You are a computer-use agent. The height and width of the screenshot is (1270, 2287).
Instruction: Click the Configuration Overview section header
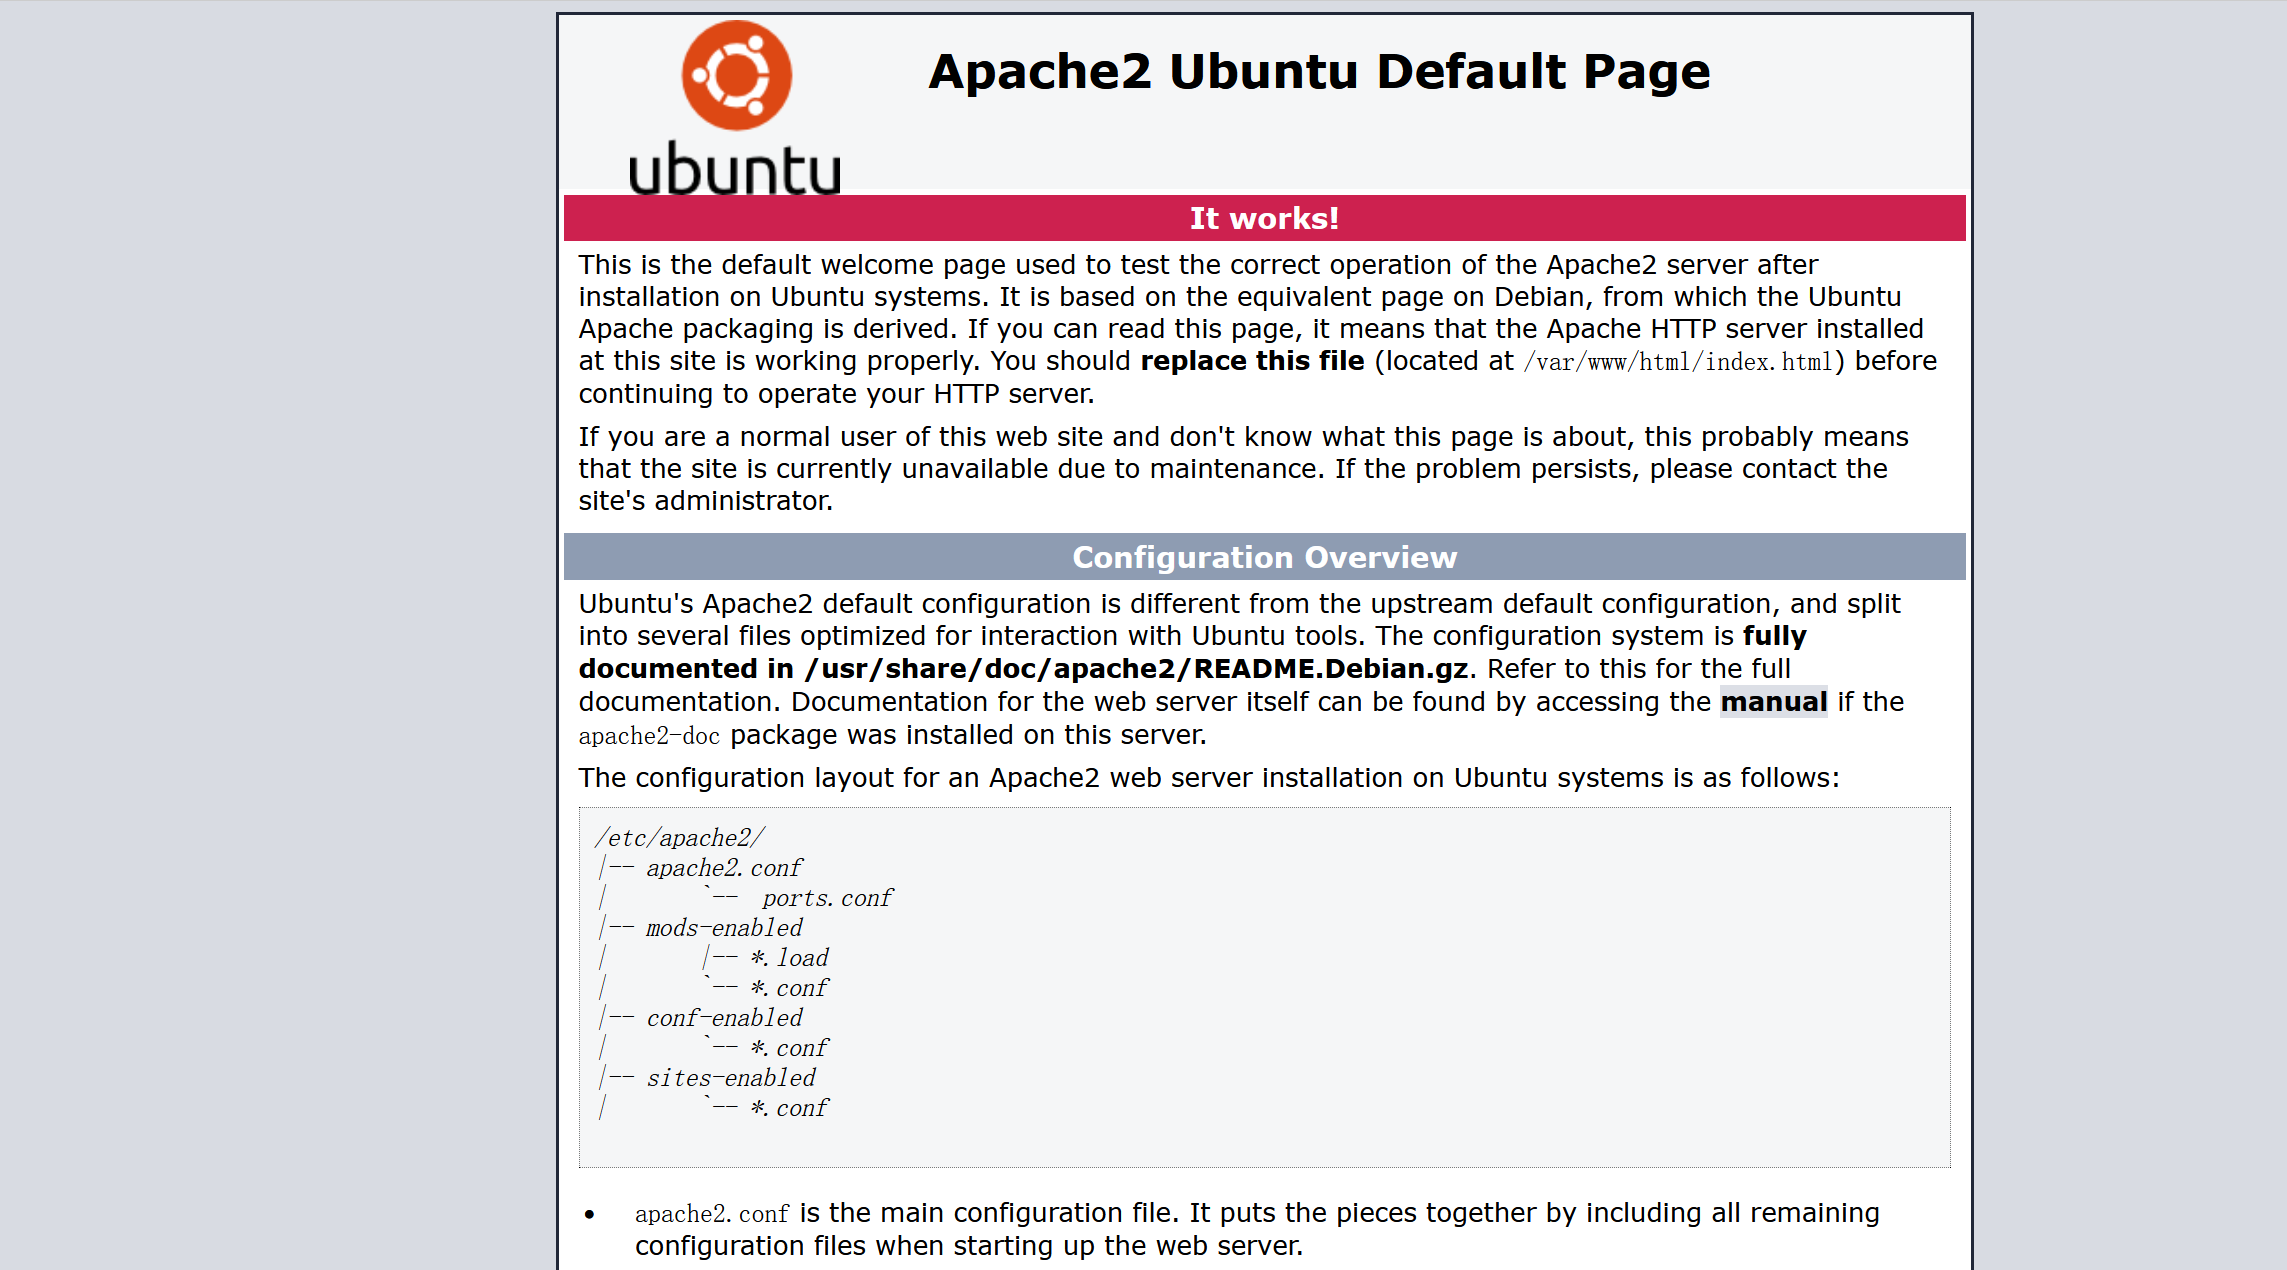[1264, 557]
